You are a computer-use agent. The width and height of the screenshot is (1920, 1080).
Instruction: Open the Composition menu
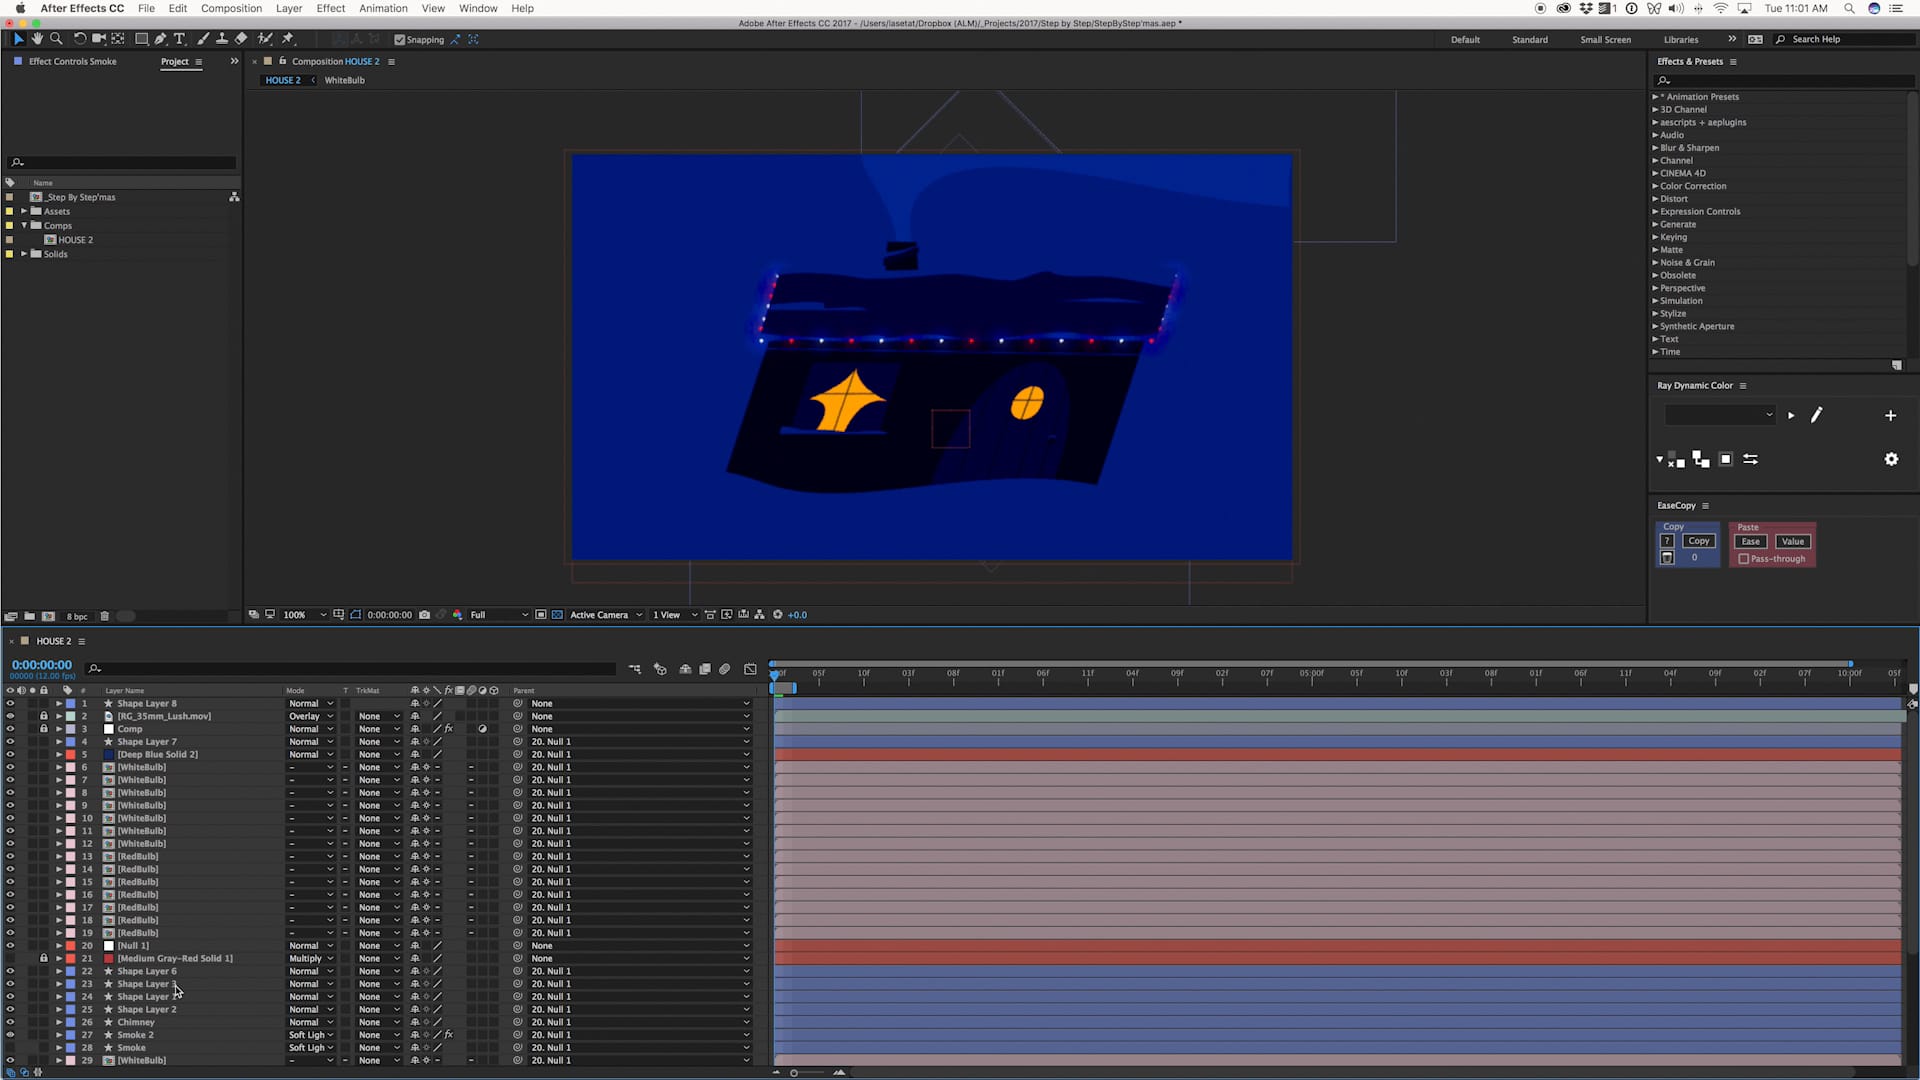(x=231, y=8)
